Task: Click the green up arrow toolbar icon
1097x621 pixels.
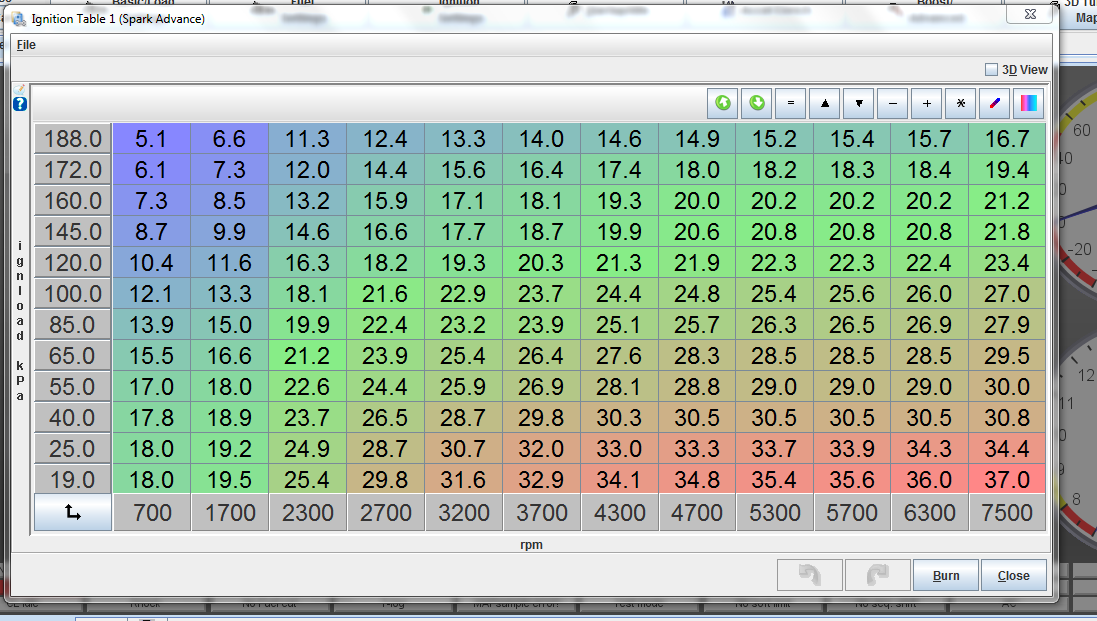Action: coord(722,103)
